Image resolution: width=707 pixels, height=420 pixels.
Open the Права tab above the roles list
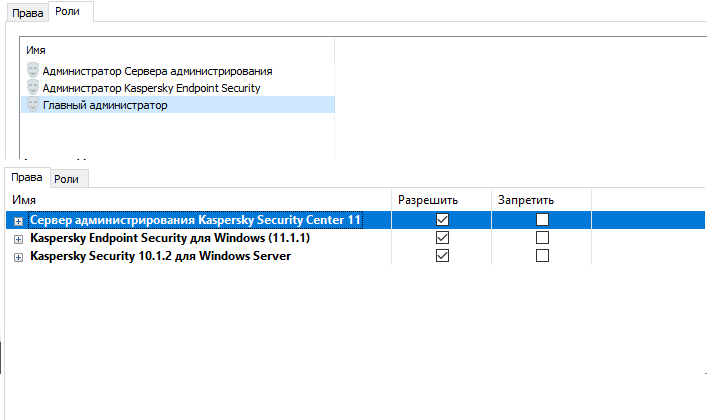click(26, 13)
